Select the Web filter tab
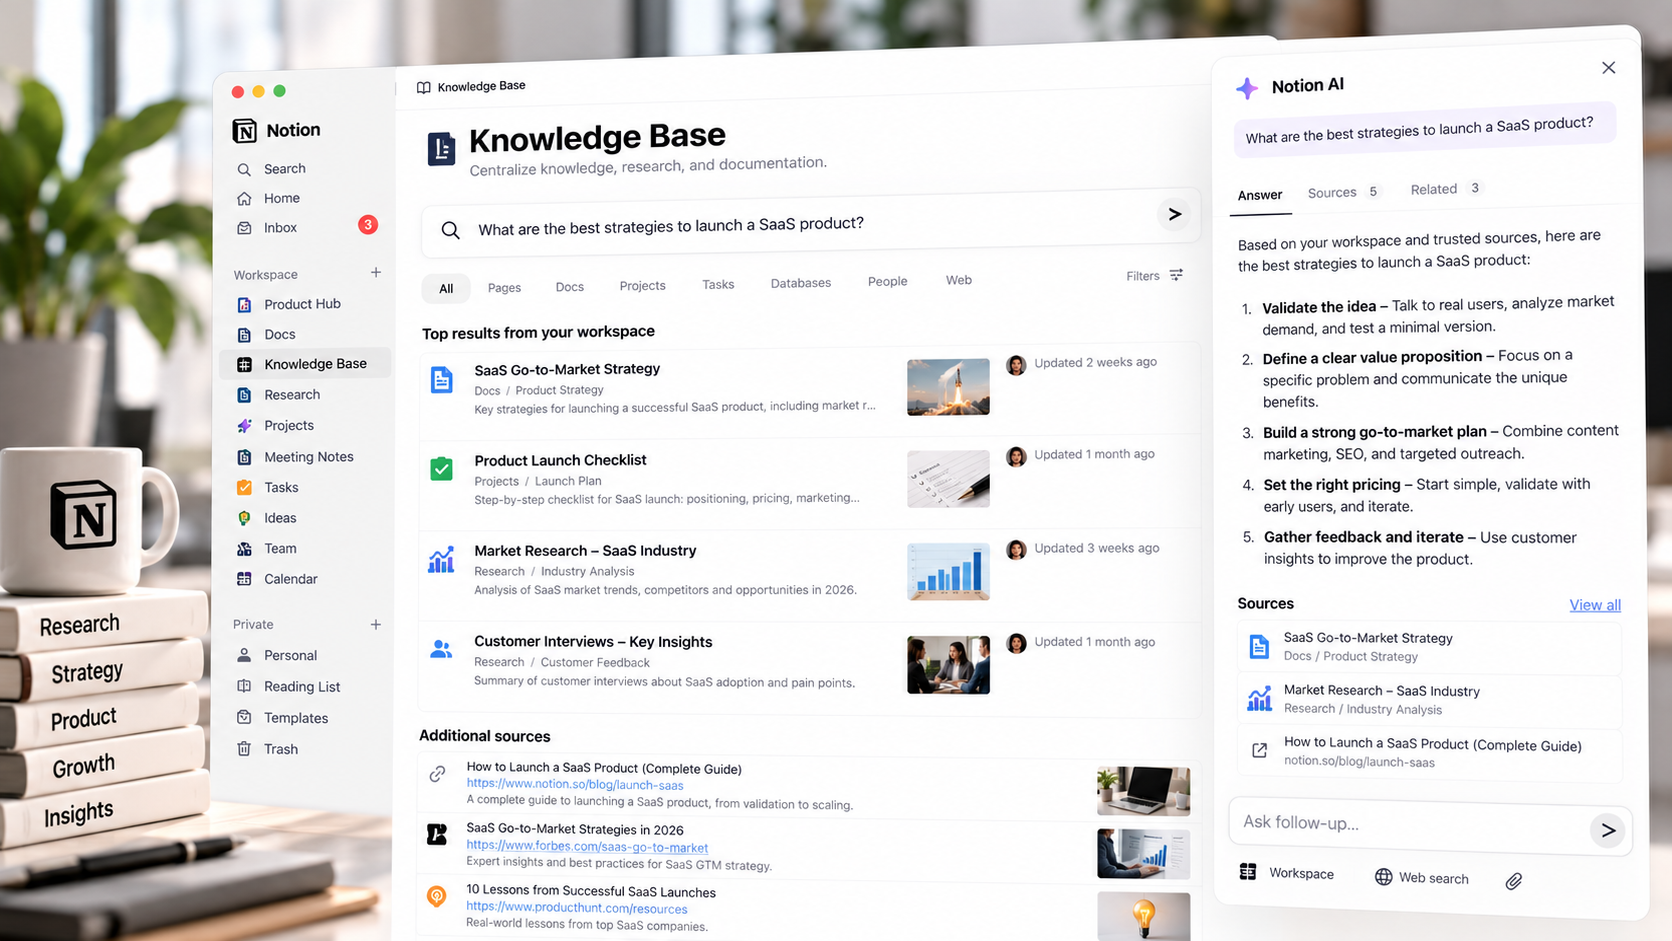 tap(958, 280)
